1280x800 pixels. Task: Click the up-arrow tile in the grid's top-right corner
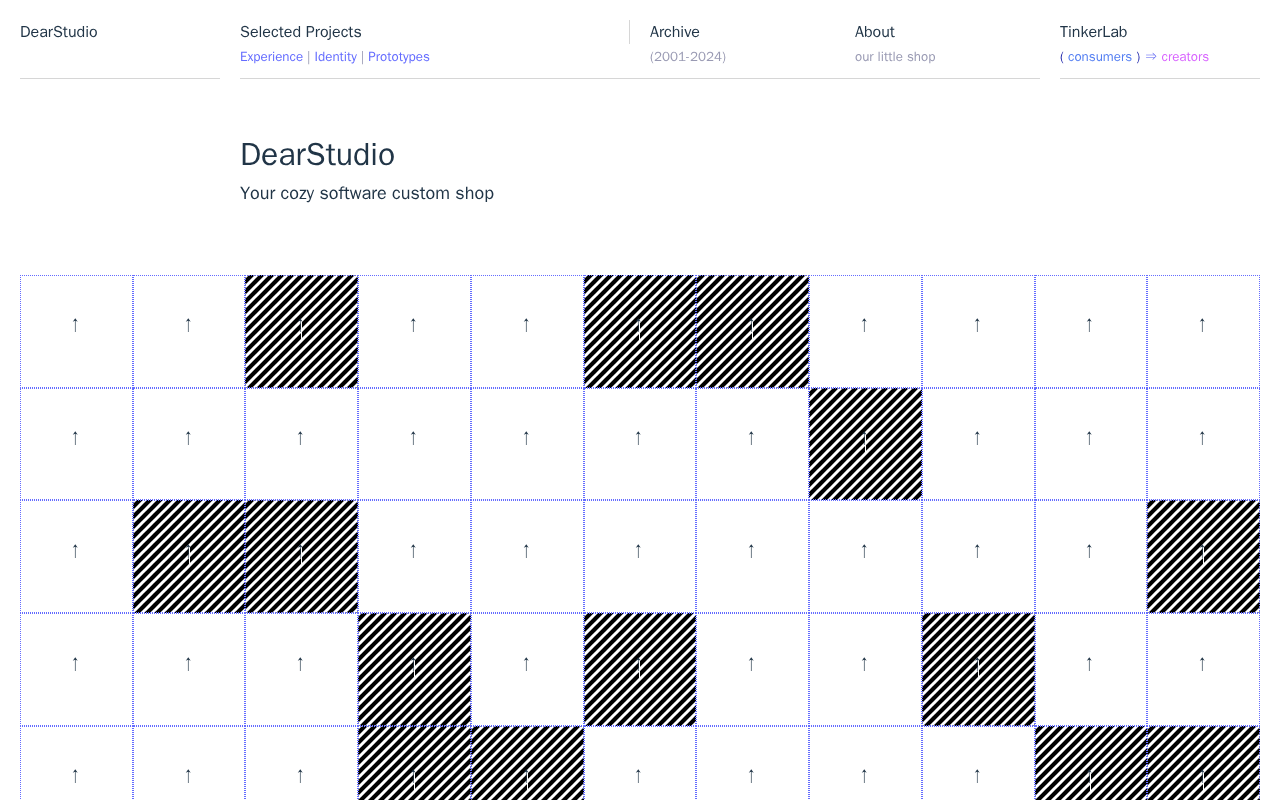(1203, 331)
